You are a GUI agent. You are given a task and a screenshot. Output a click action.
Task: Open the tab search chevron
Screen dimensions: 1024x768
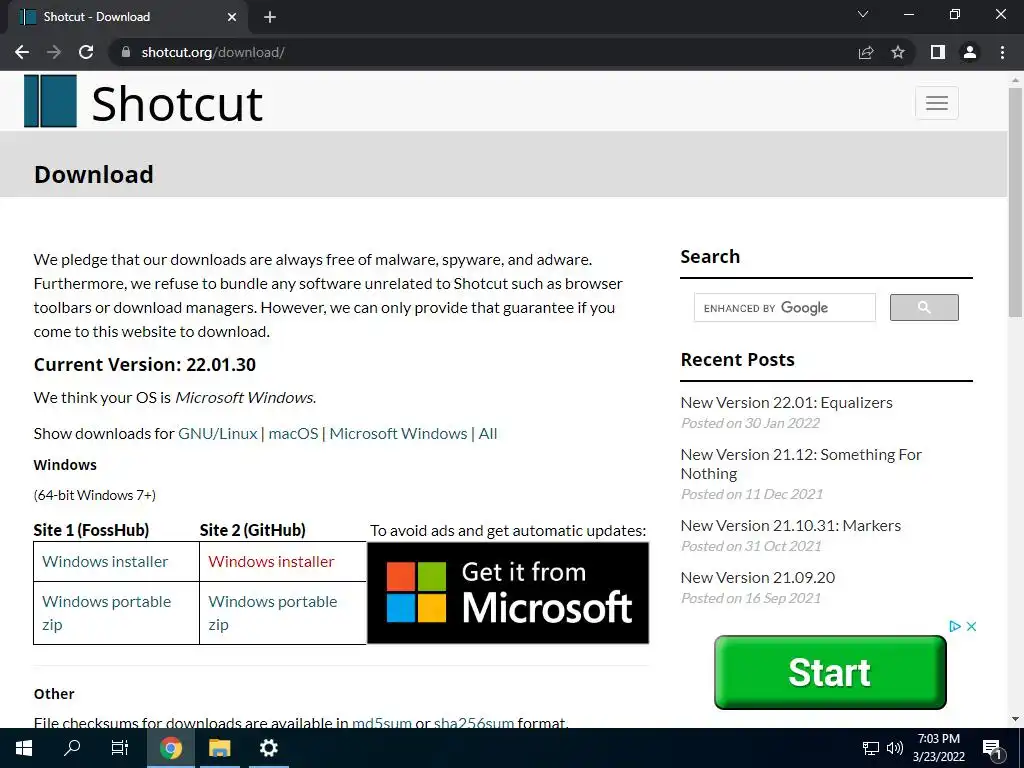coord(863,14)
